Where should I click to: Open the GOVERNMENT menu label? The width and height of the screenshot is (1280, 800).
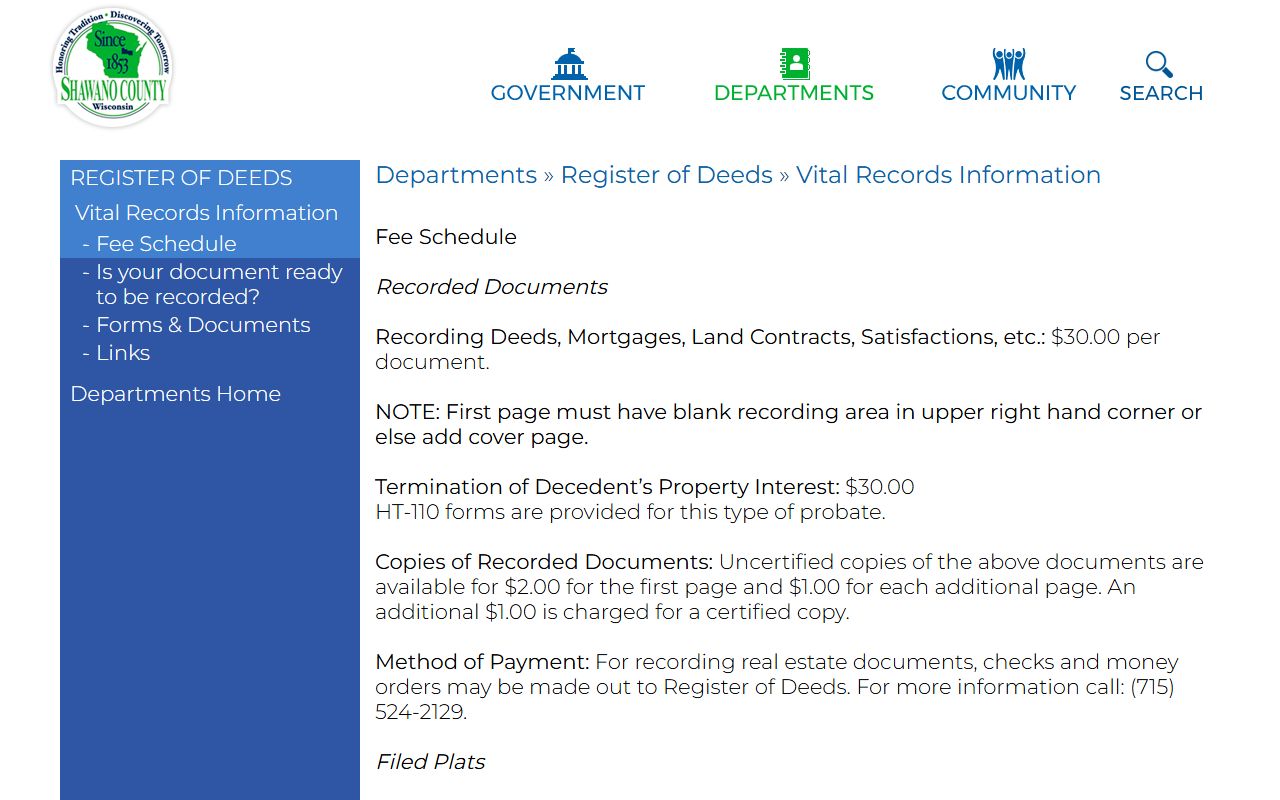[568, 93]
